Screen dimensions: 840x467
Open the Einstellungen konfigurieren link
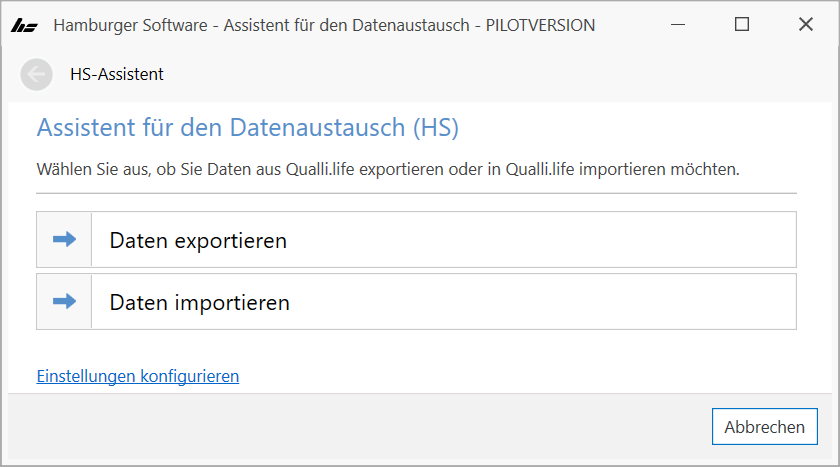pyautogui.click(x=138, y=377)
